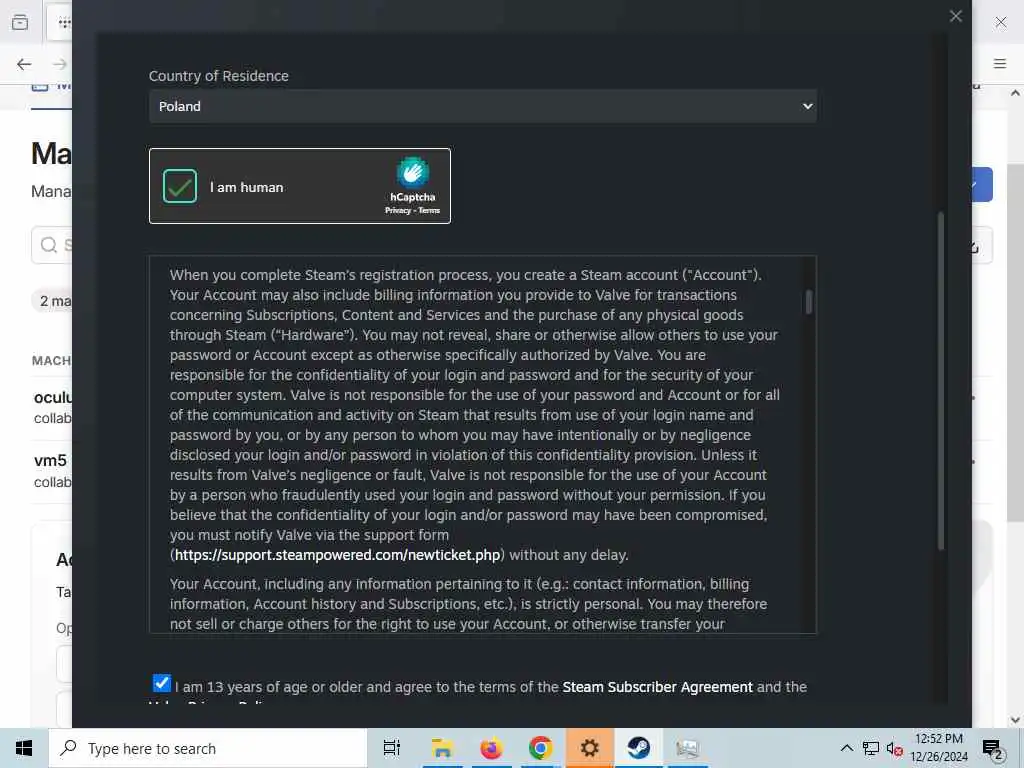This screenshot has width=1024, height=768.
Task: Close the Steam registration dialog with X
Action: [x=955, y=16]
